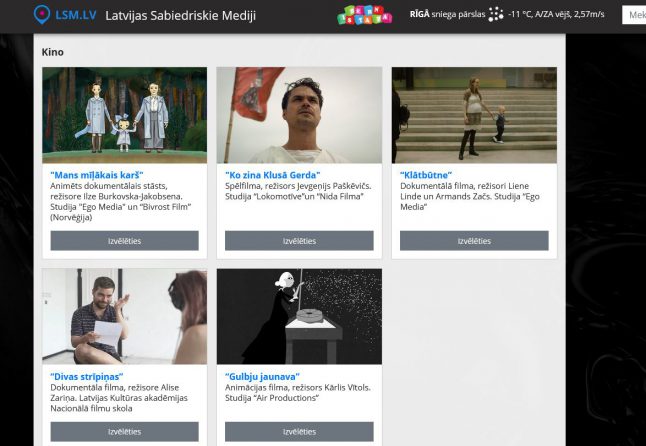Click the black-and-white animation thumbnail

pyautogui.click(x=299, y=316)
